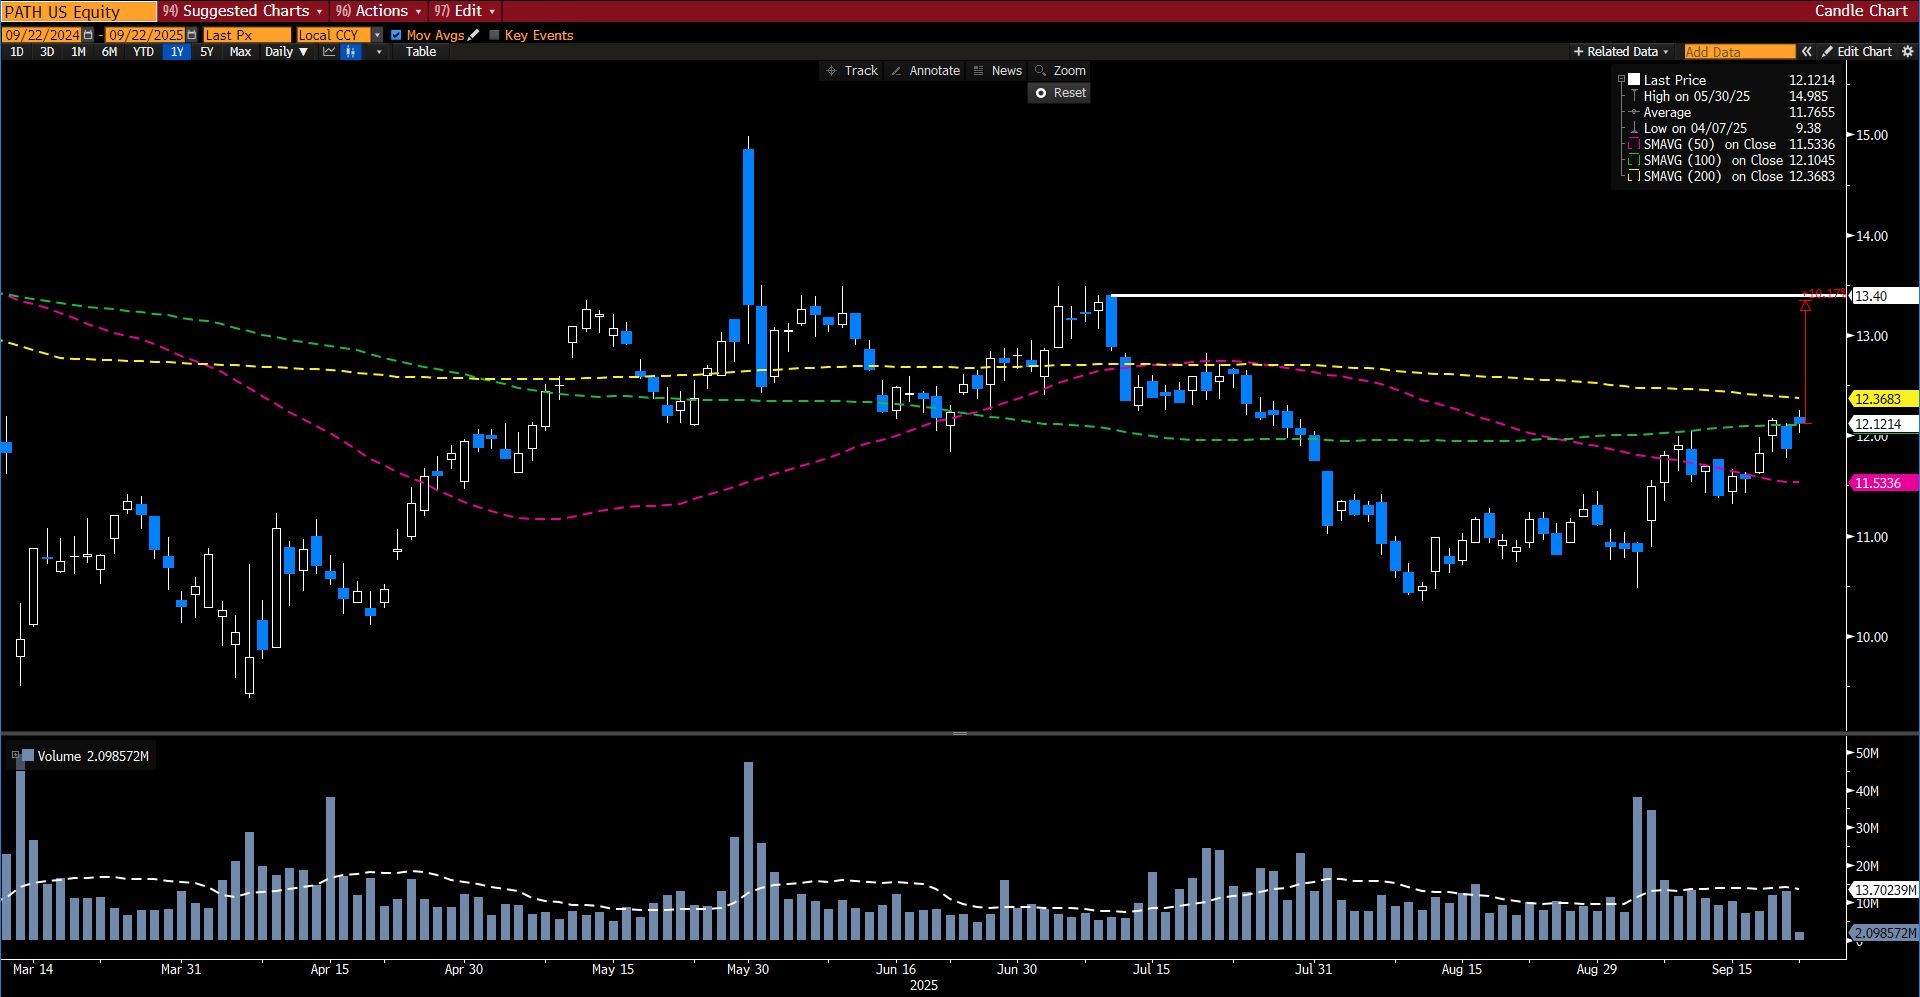Select the Max range tab
The height and width of the screenshot is (997, 1920).
tap(240, 52)
